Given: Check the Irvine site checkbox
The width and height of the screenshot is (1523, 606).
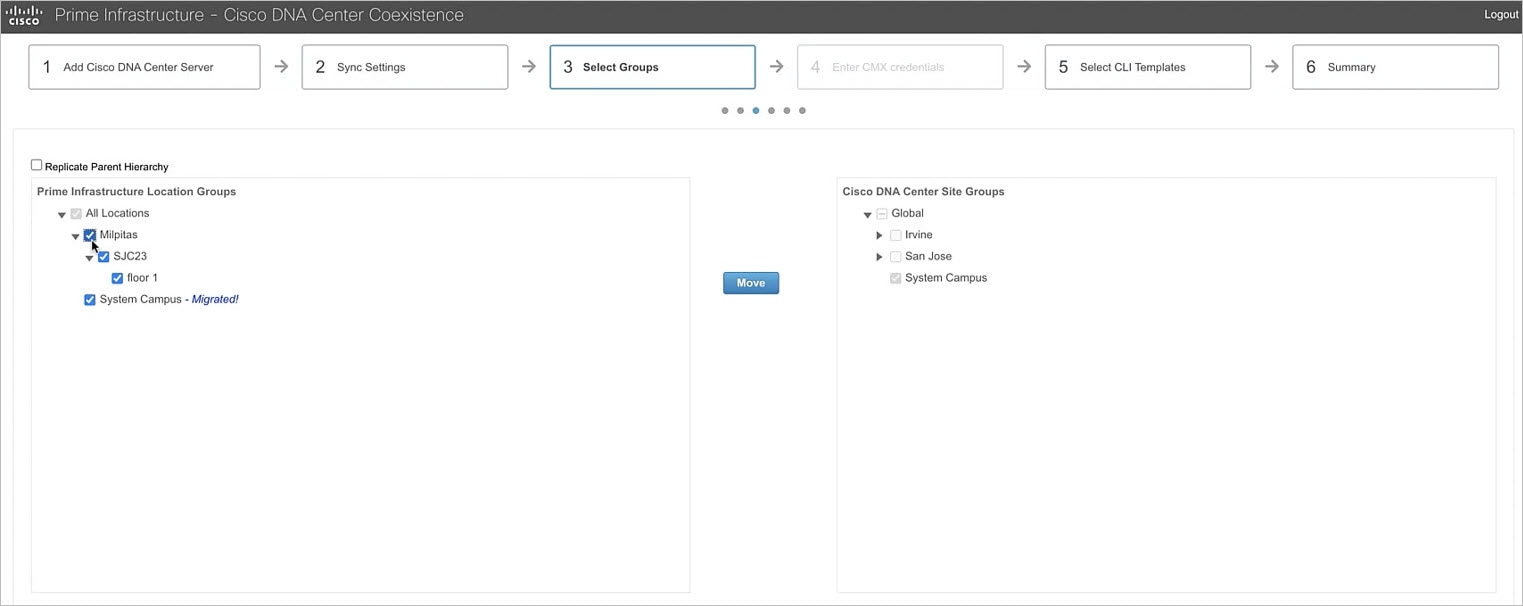Looking at the screenshot, I should [896, 235].
